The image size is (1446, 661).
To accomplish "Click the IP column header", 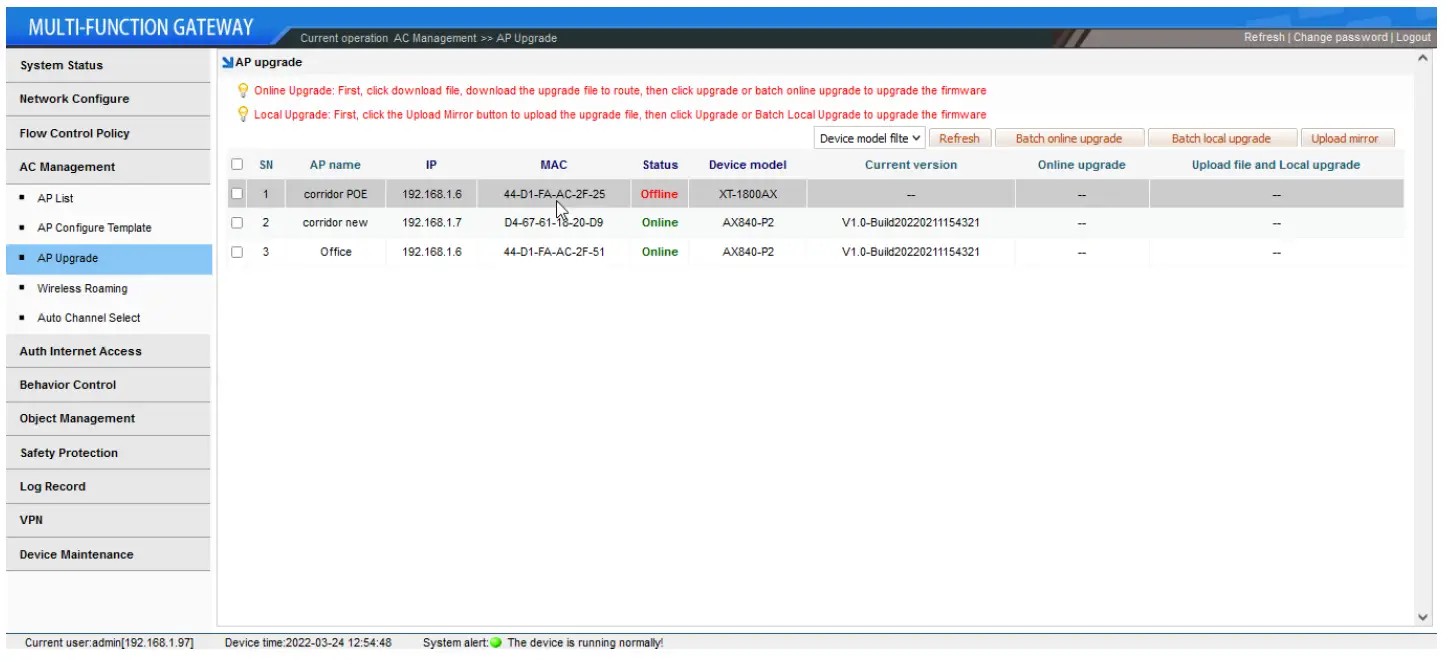I will point(431,165).
